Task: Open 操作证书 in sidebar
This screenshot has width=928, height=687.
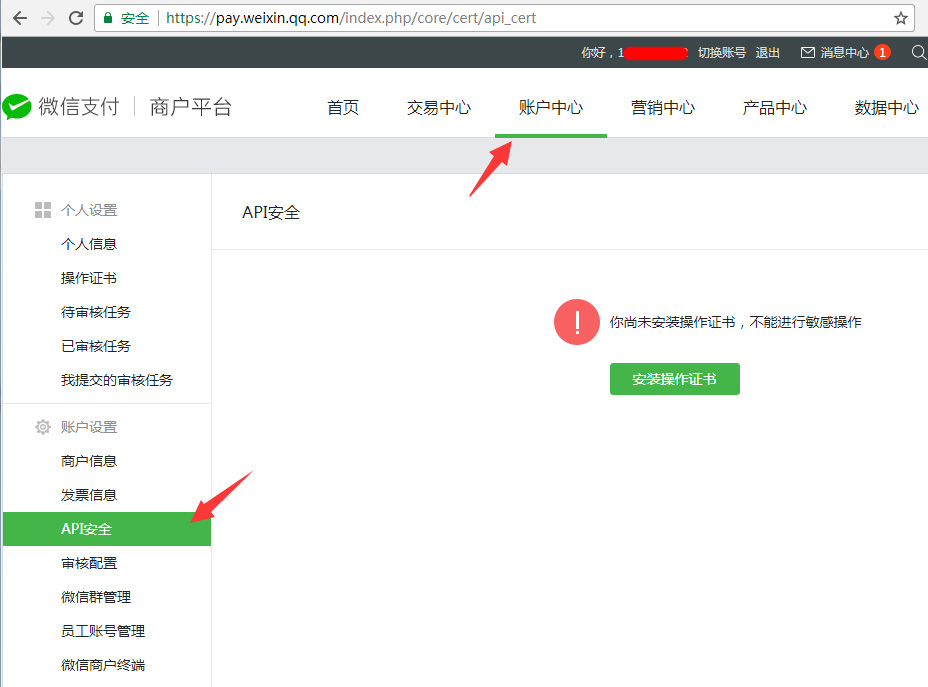Action: [89, 278]
